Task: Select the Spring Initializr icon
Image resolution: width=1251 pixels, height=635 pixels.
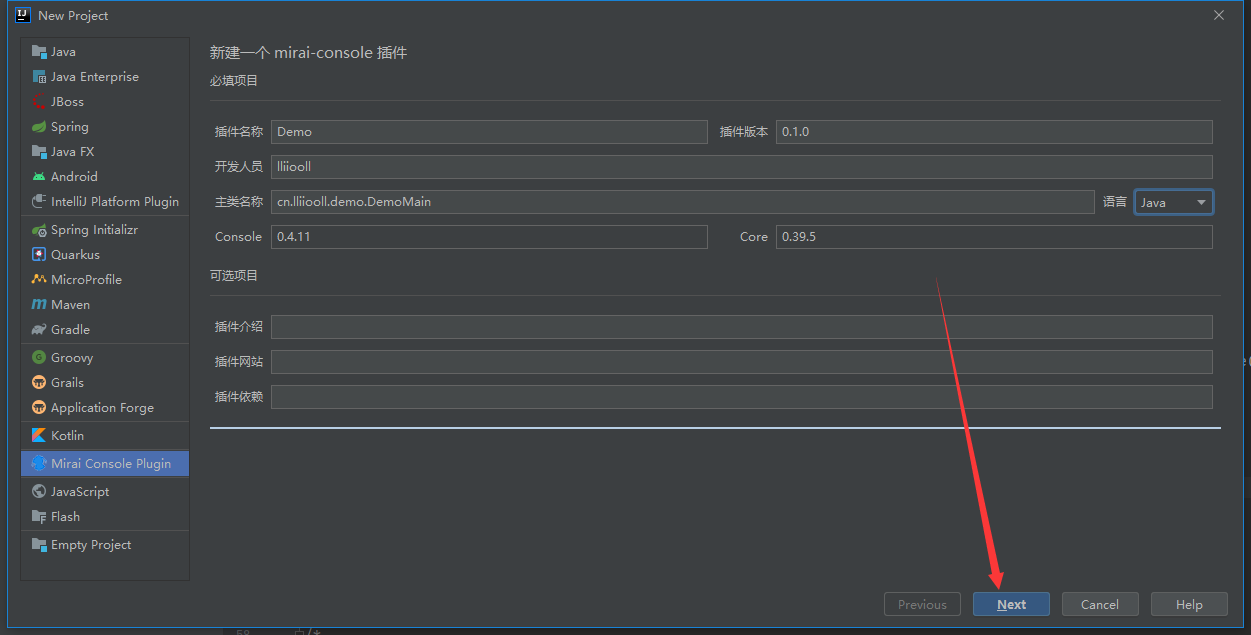Action: click(x=39, y=230)
